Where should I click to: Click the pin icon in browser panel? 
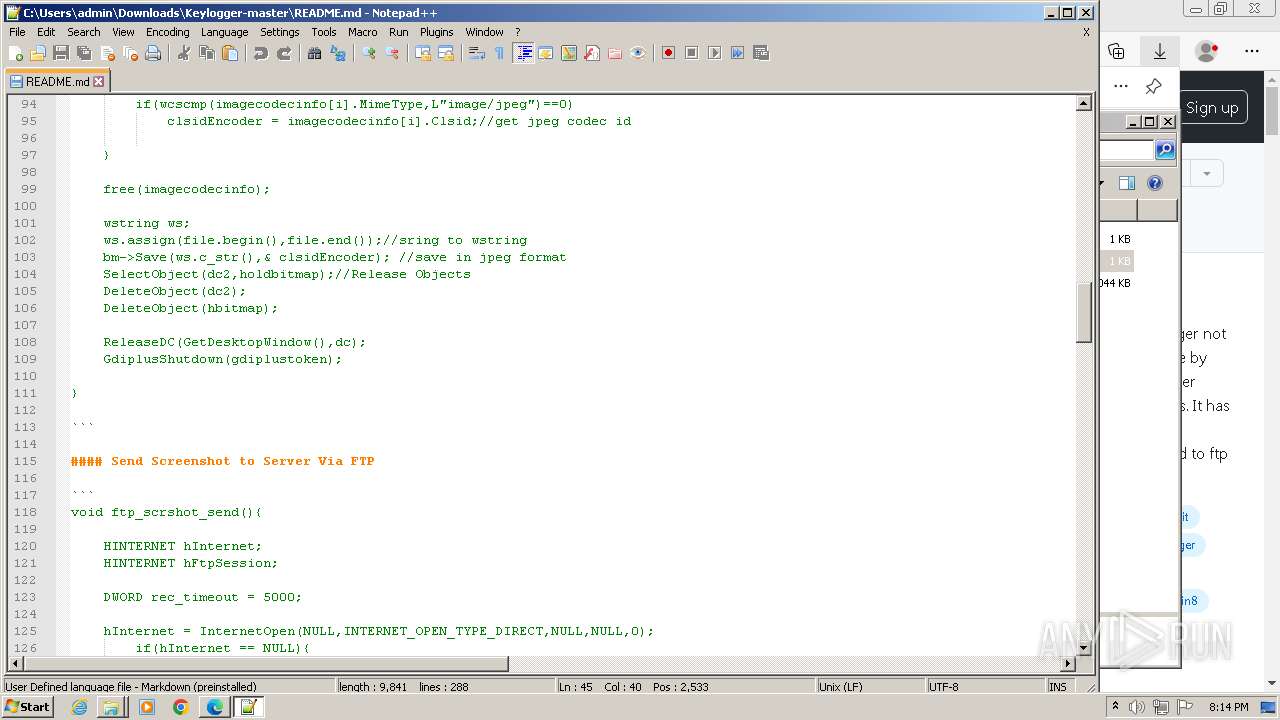point(1153,86)
